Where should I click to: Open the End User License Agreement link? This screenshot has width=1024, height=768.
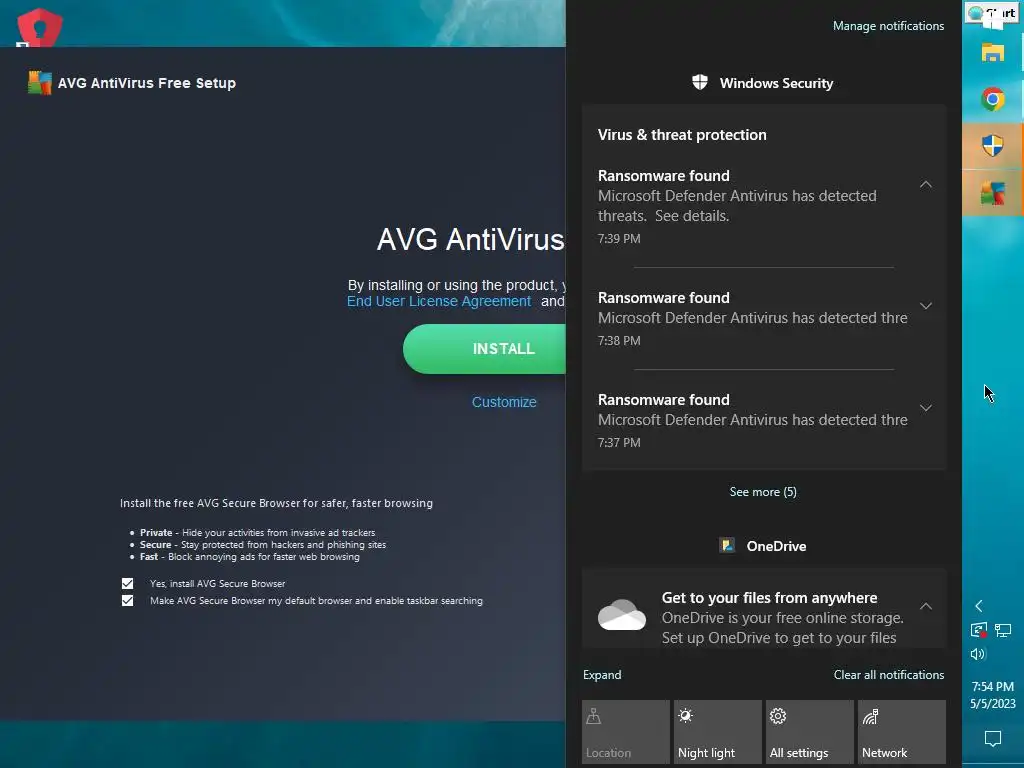(x=439, y=301)
